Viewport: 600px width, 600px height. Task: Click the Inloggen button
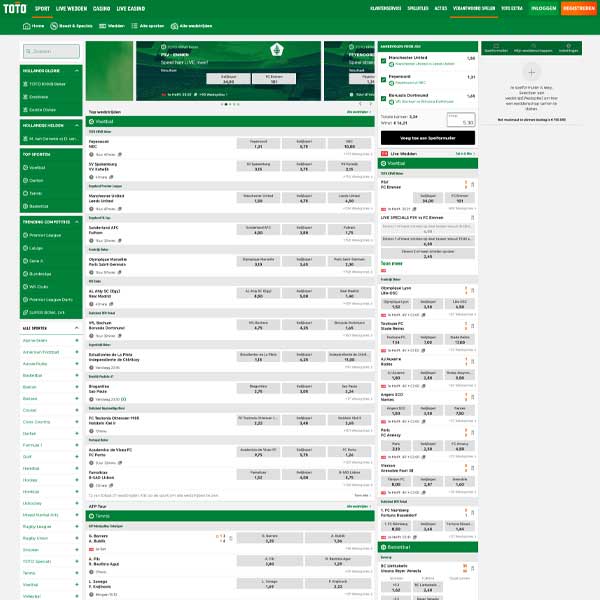coord(543,8)
